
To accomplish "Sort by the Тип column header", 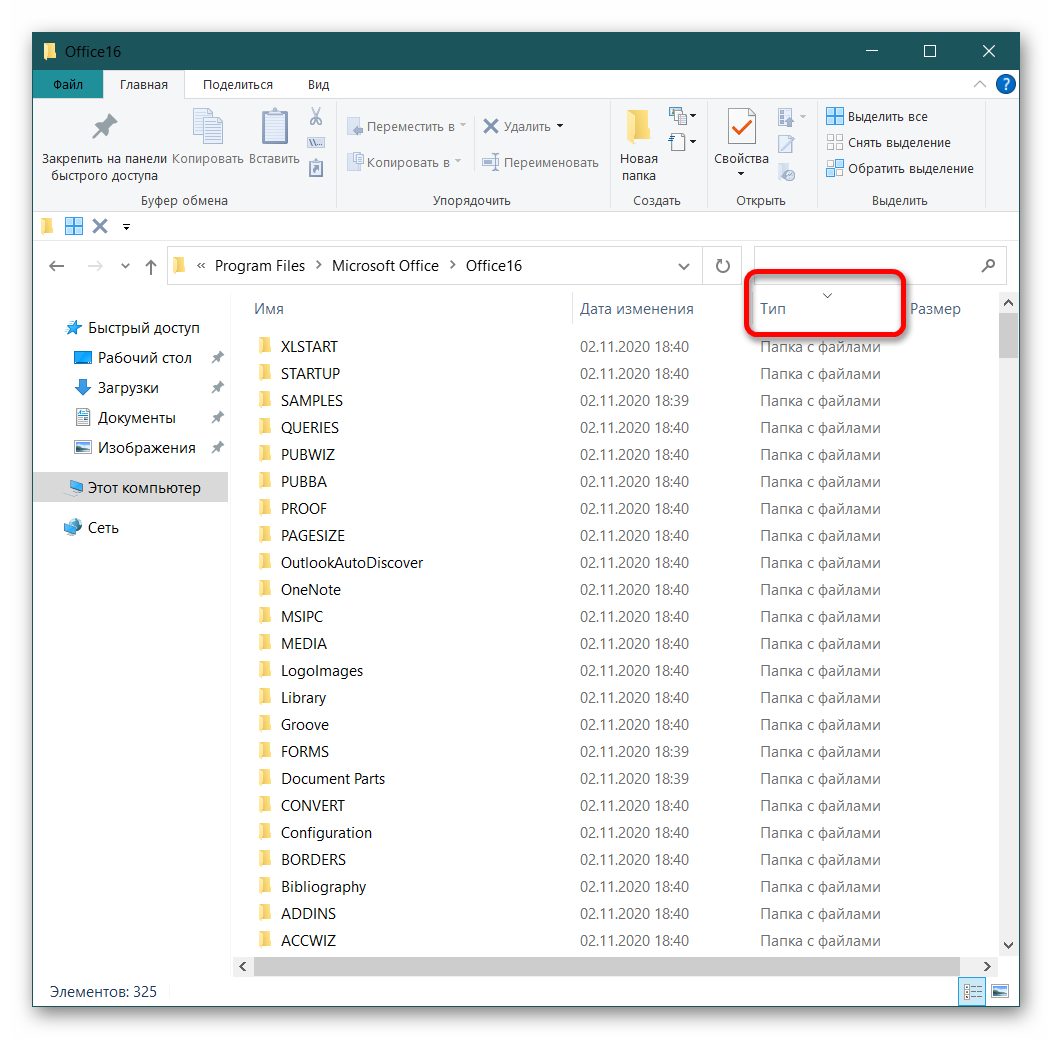I will click(773, 309).
